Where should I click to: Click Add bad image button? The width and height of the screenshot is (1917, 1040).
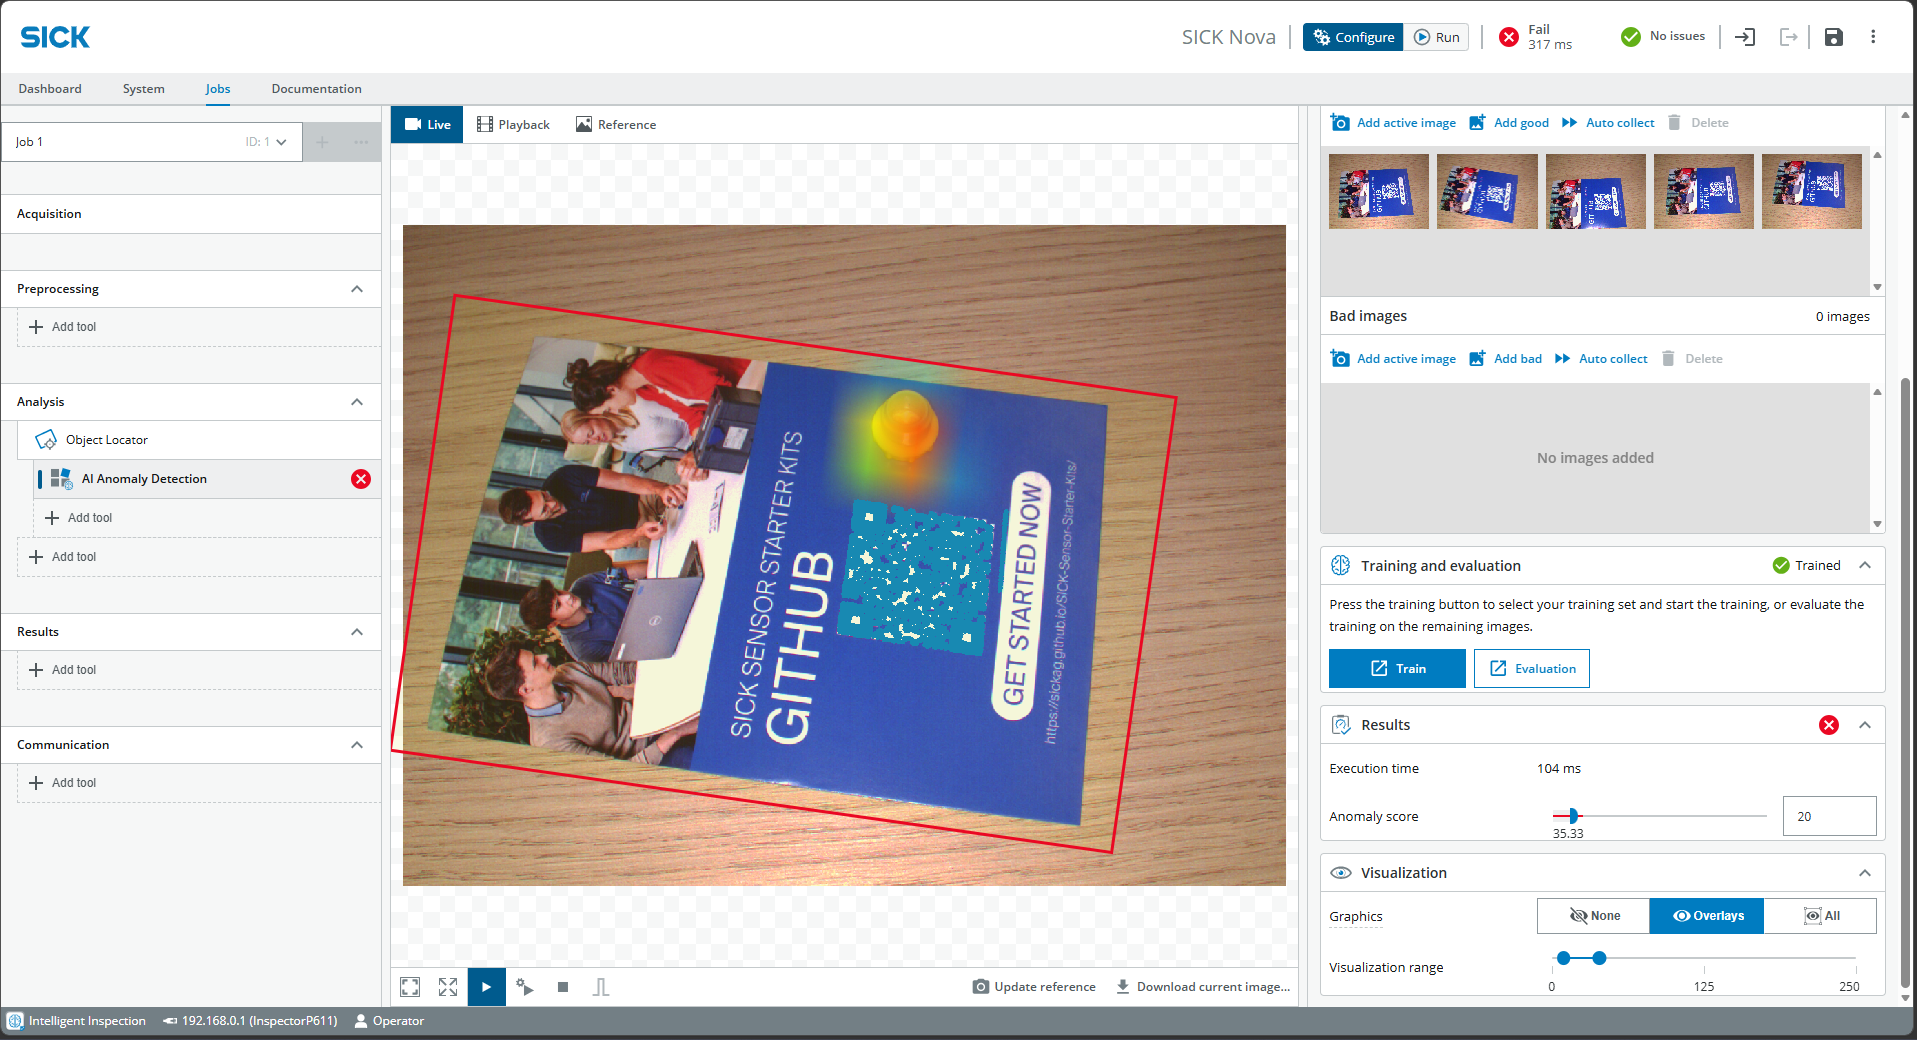(x=1505, y=359)
